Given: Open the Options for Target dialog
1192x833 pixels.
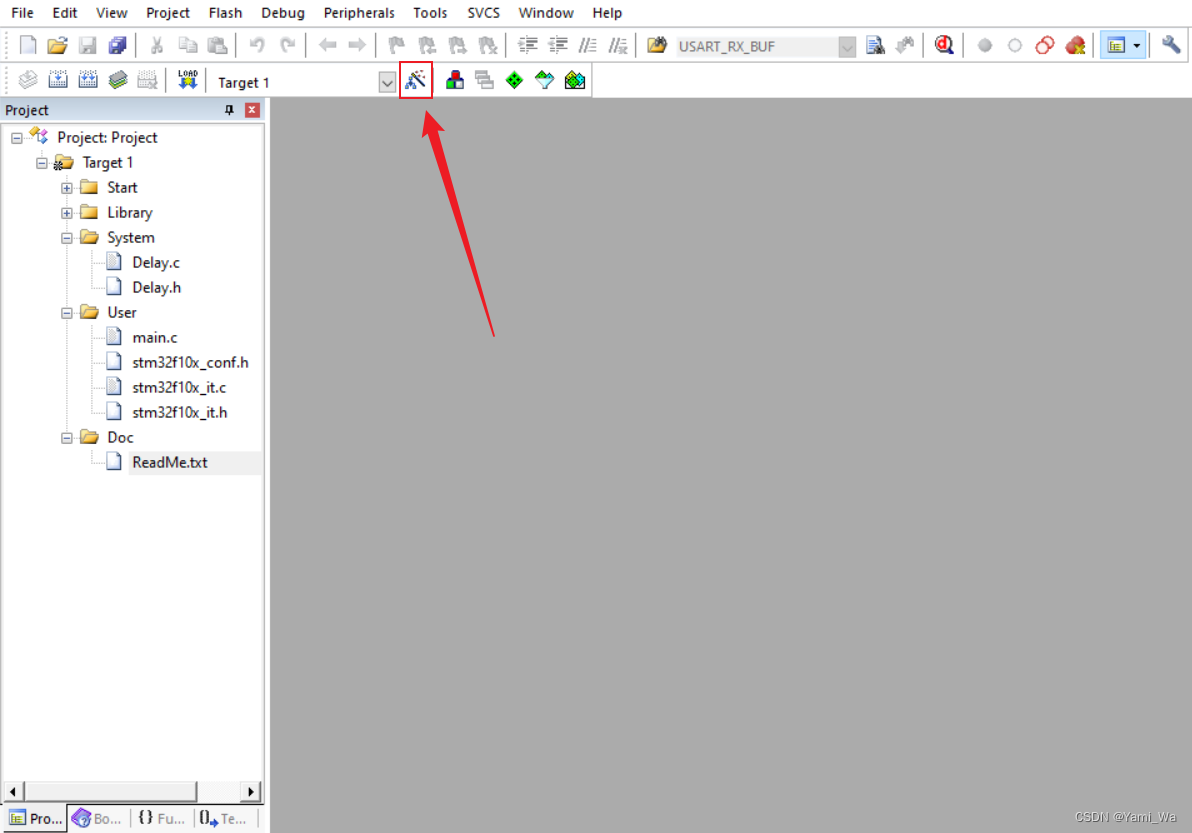Looking at the screenshot, I should point(416,81).
